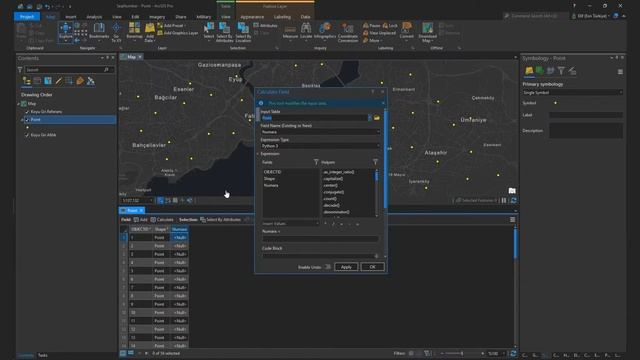Toggle the Enable Undo switch
640x360 pixels.
[327, 267]
